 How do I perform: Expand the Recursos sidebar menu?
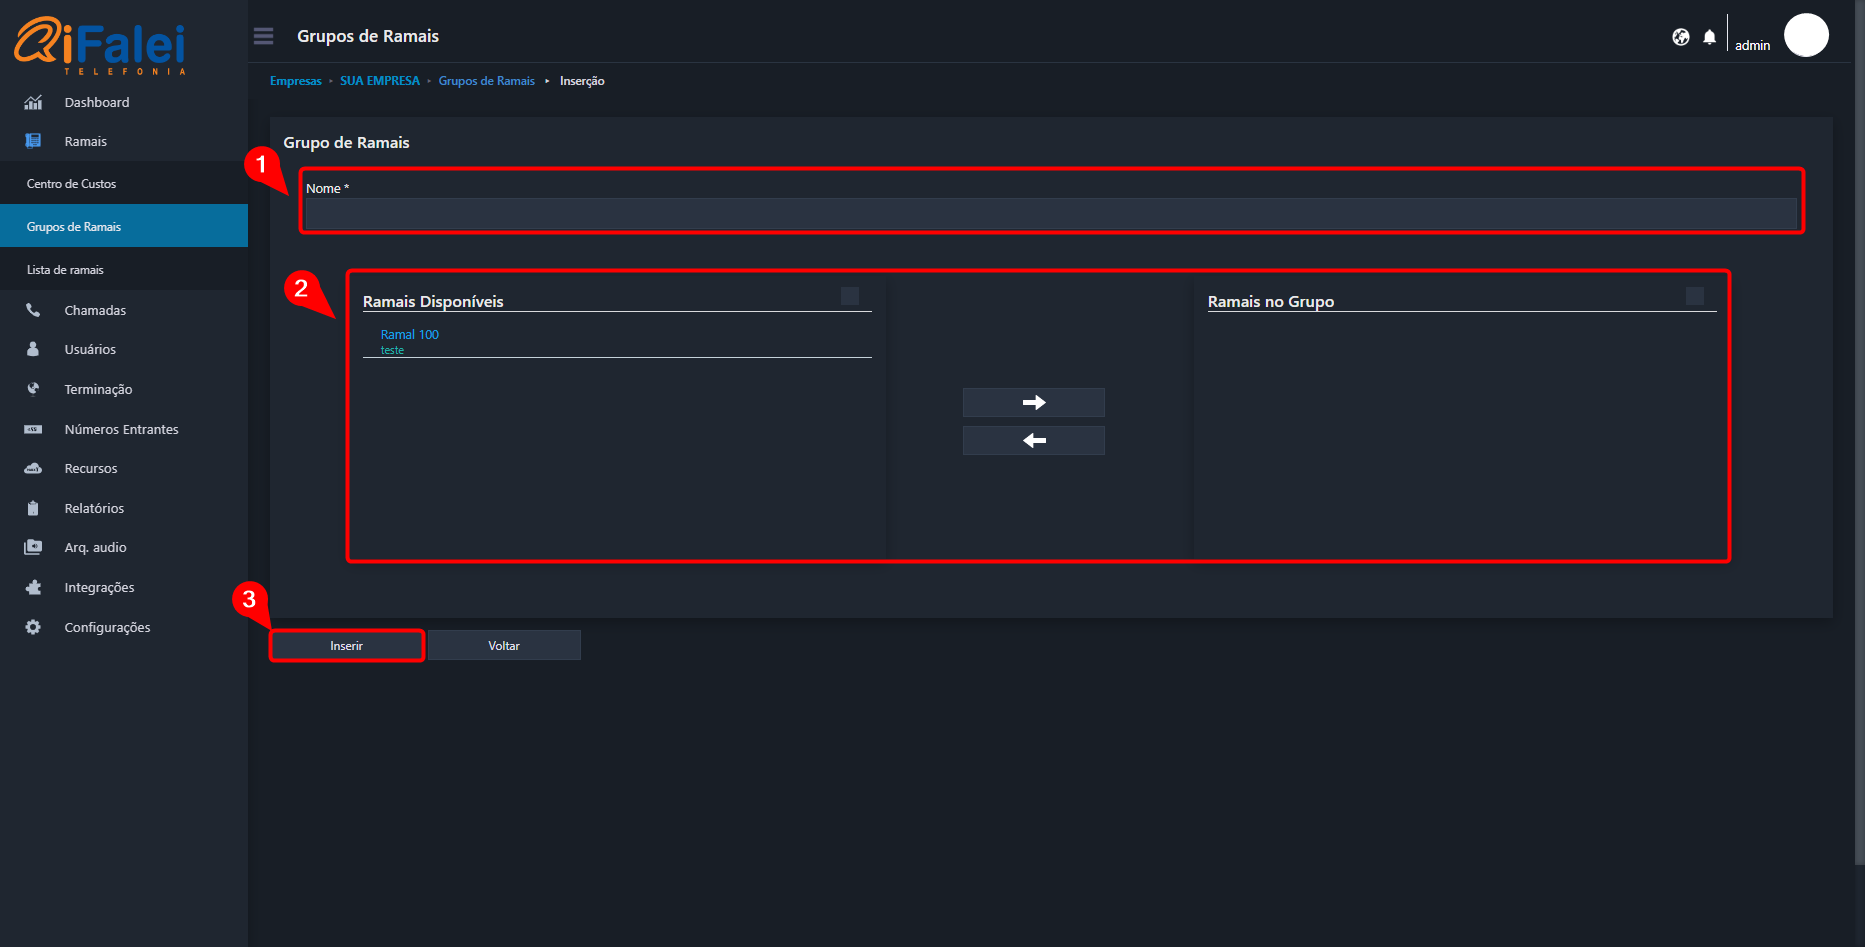tap(91, 468)
